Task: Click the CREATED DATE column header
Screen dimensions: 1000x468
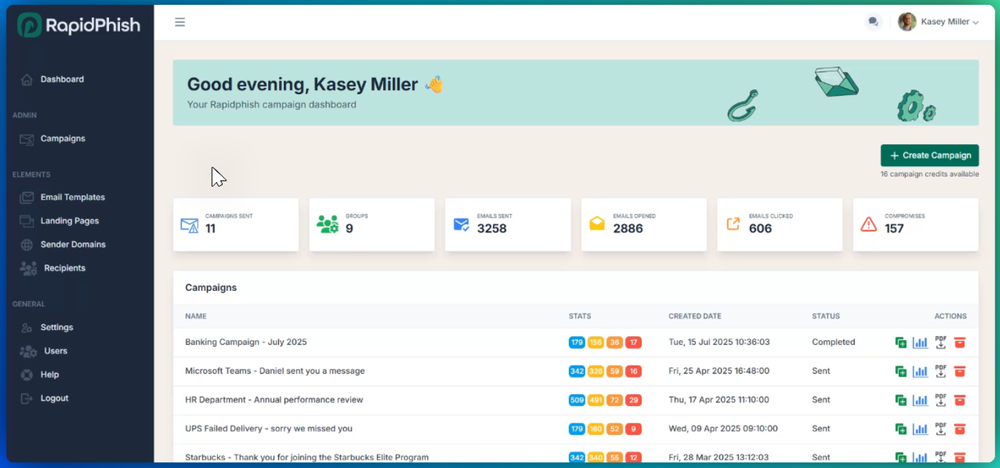Action: click(x=695, y=316)
